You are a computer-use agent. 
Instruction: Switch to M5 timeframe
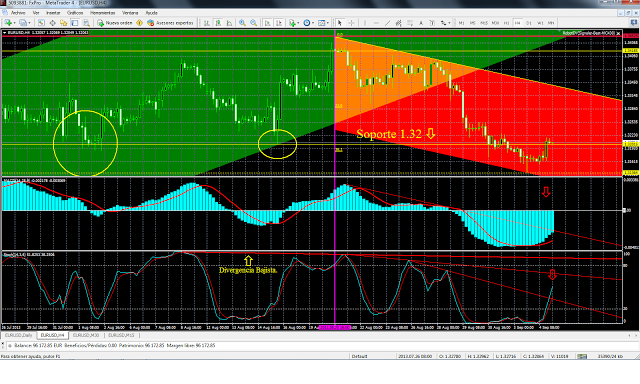[473, 23]
